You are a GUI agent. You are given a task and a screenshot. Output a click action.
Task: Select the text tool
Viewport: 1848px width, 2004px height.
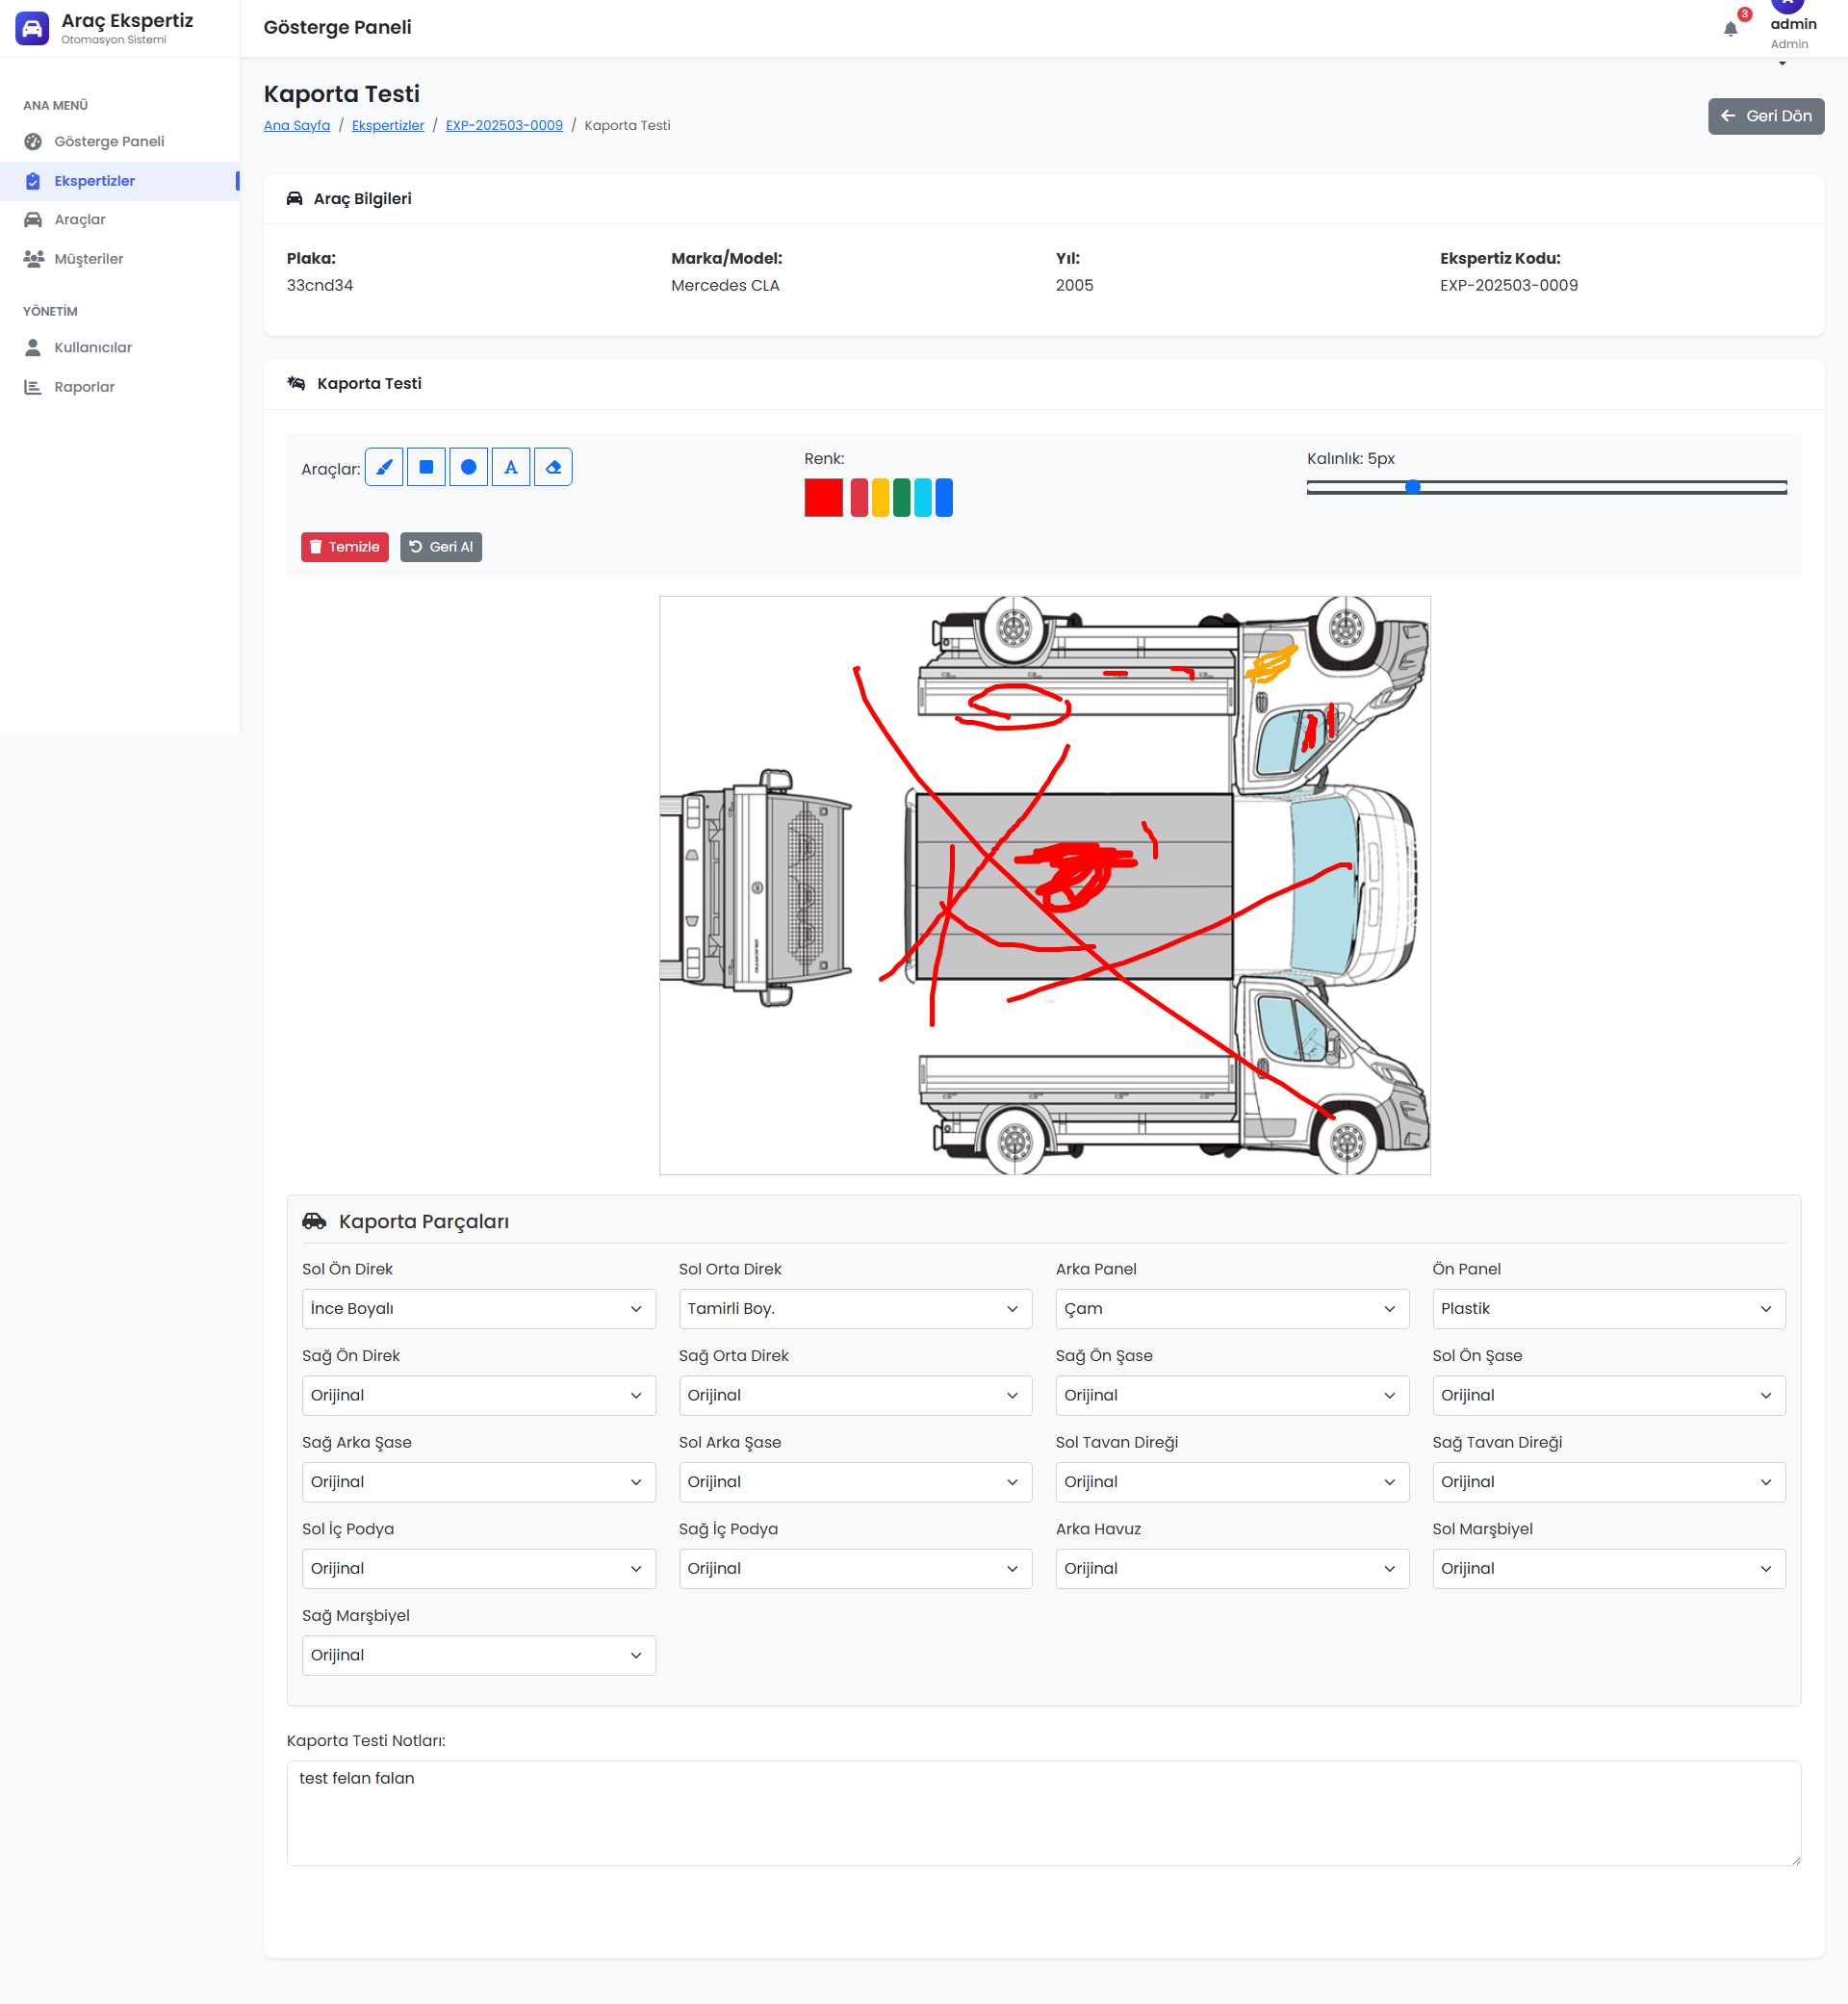(511, 467)
